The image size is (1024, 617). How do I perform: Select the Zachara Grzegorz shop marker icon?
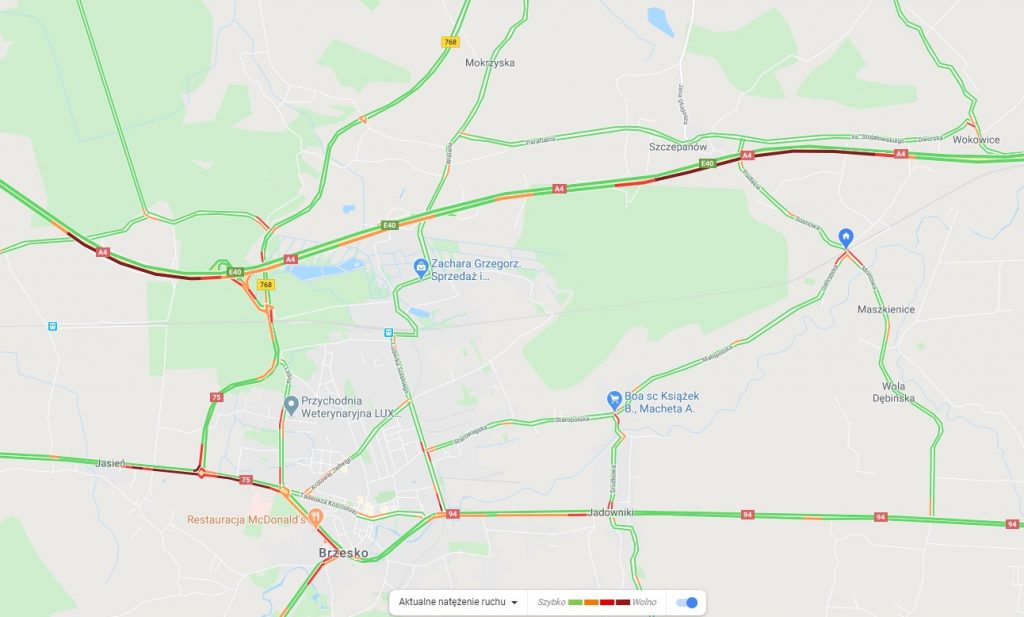[x=421, y=268]
